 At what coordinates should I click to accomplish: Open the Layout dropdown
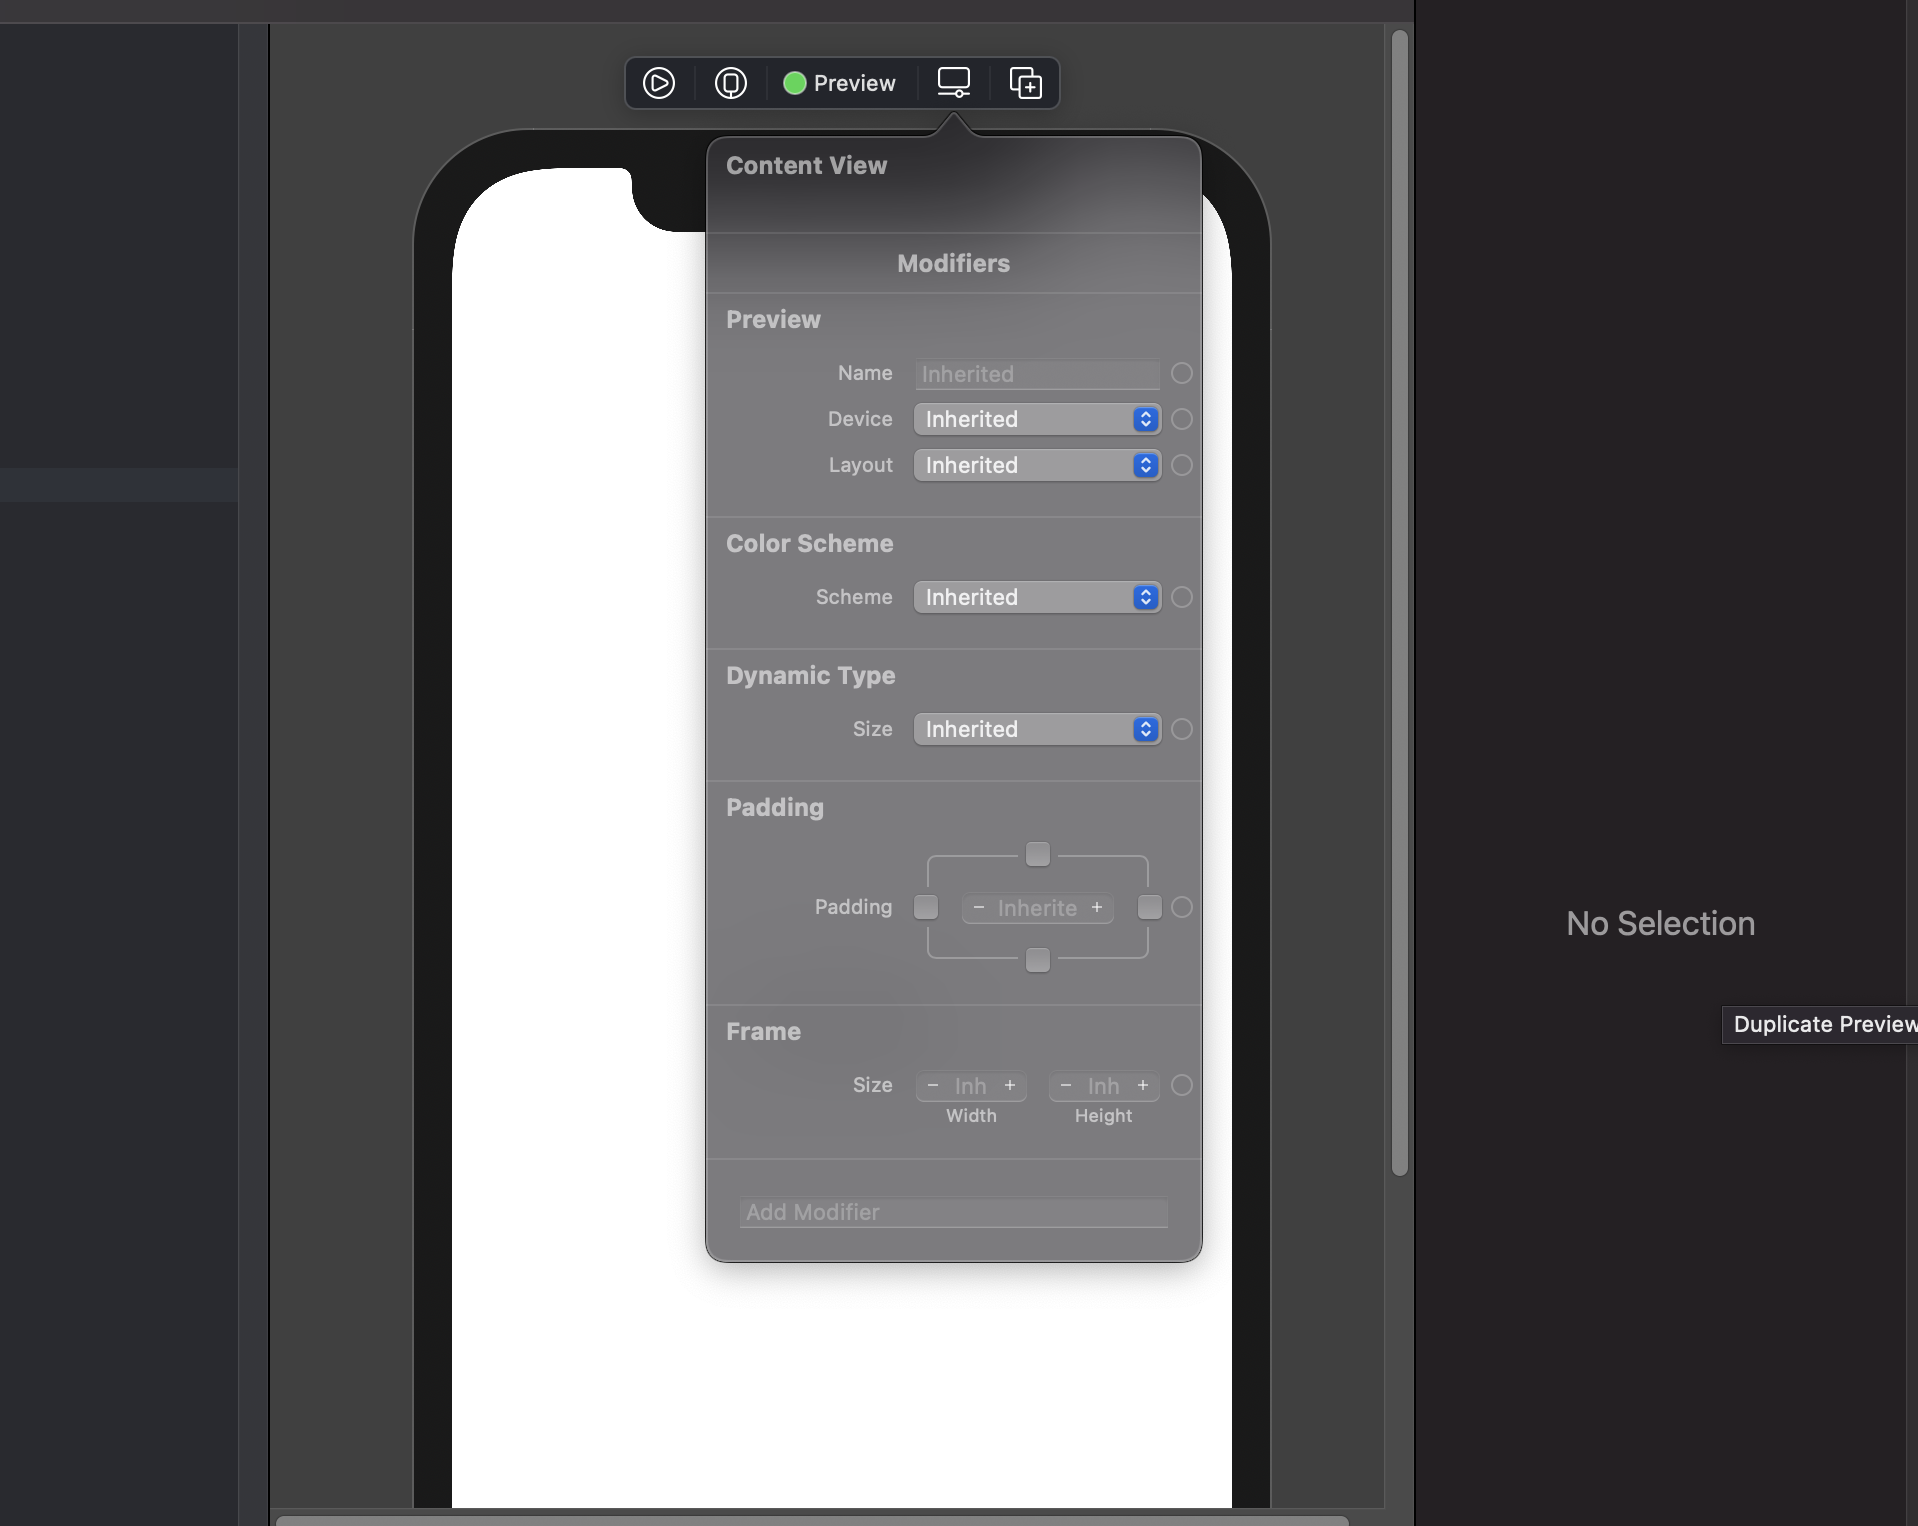pos(1037,465)
